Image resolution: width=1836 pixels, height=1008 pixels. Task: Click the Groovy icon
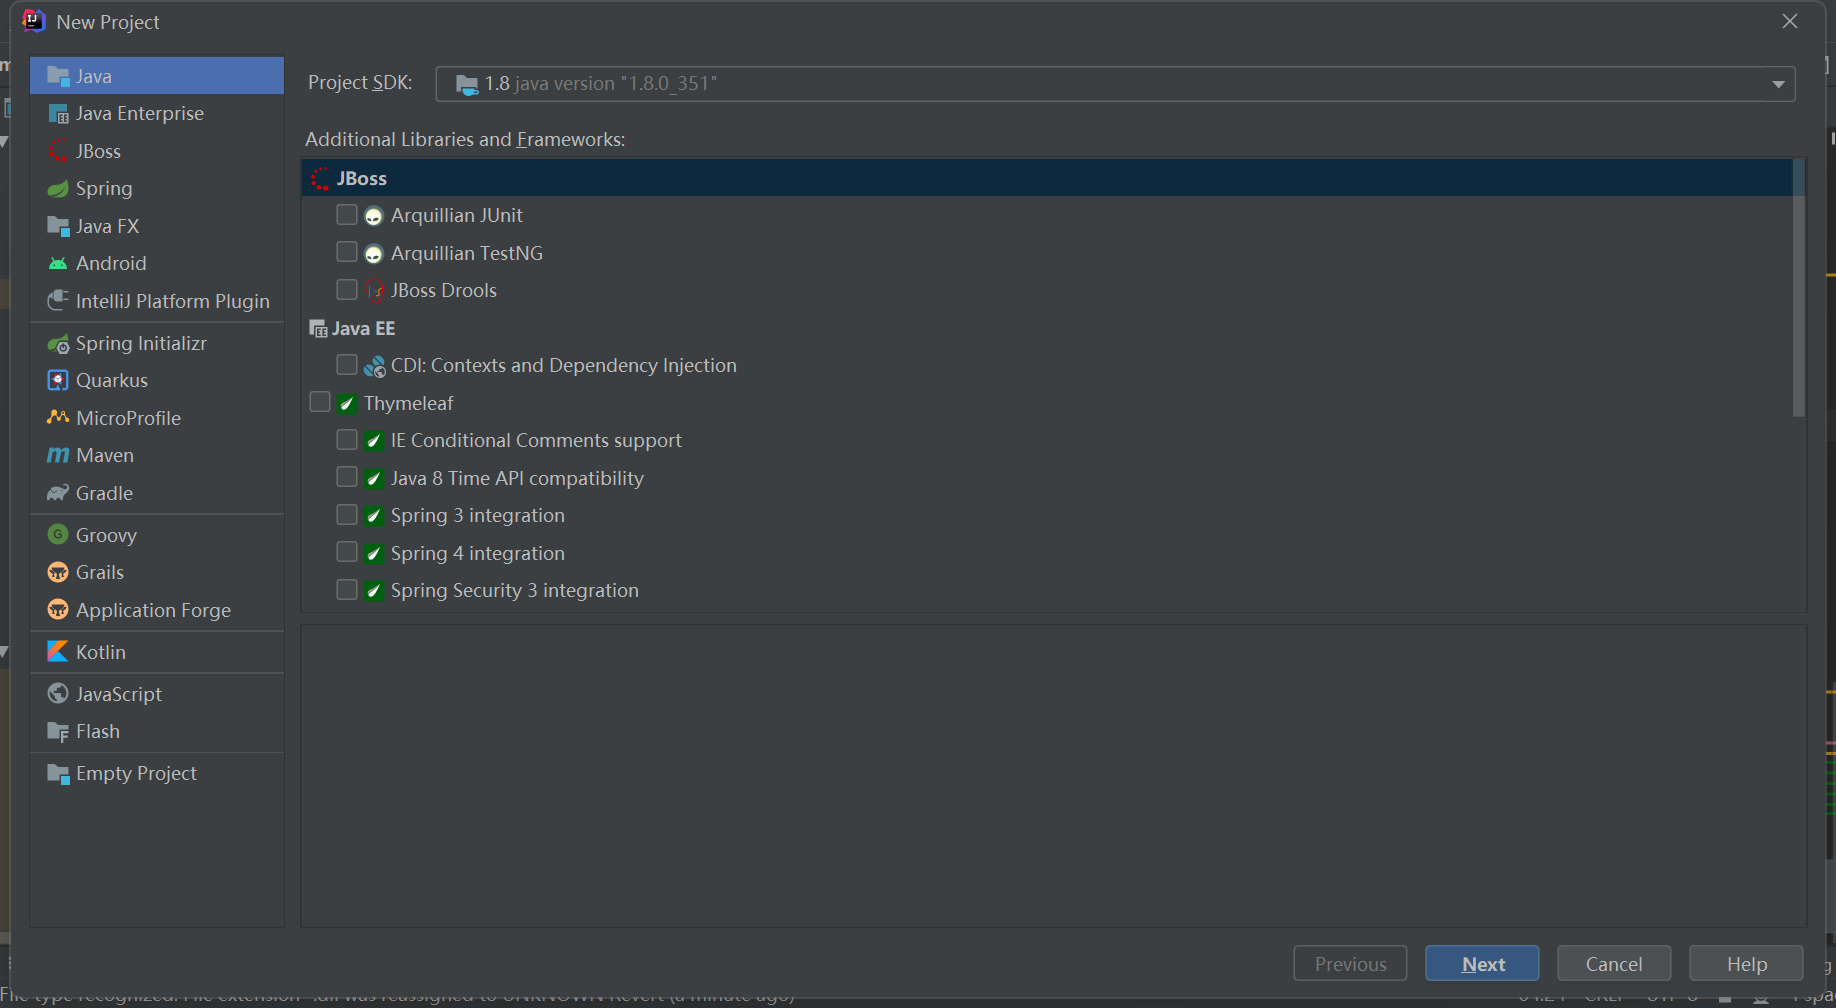58,535
